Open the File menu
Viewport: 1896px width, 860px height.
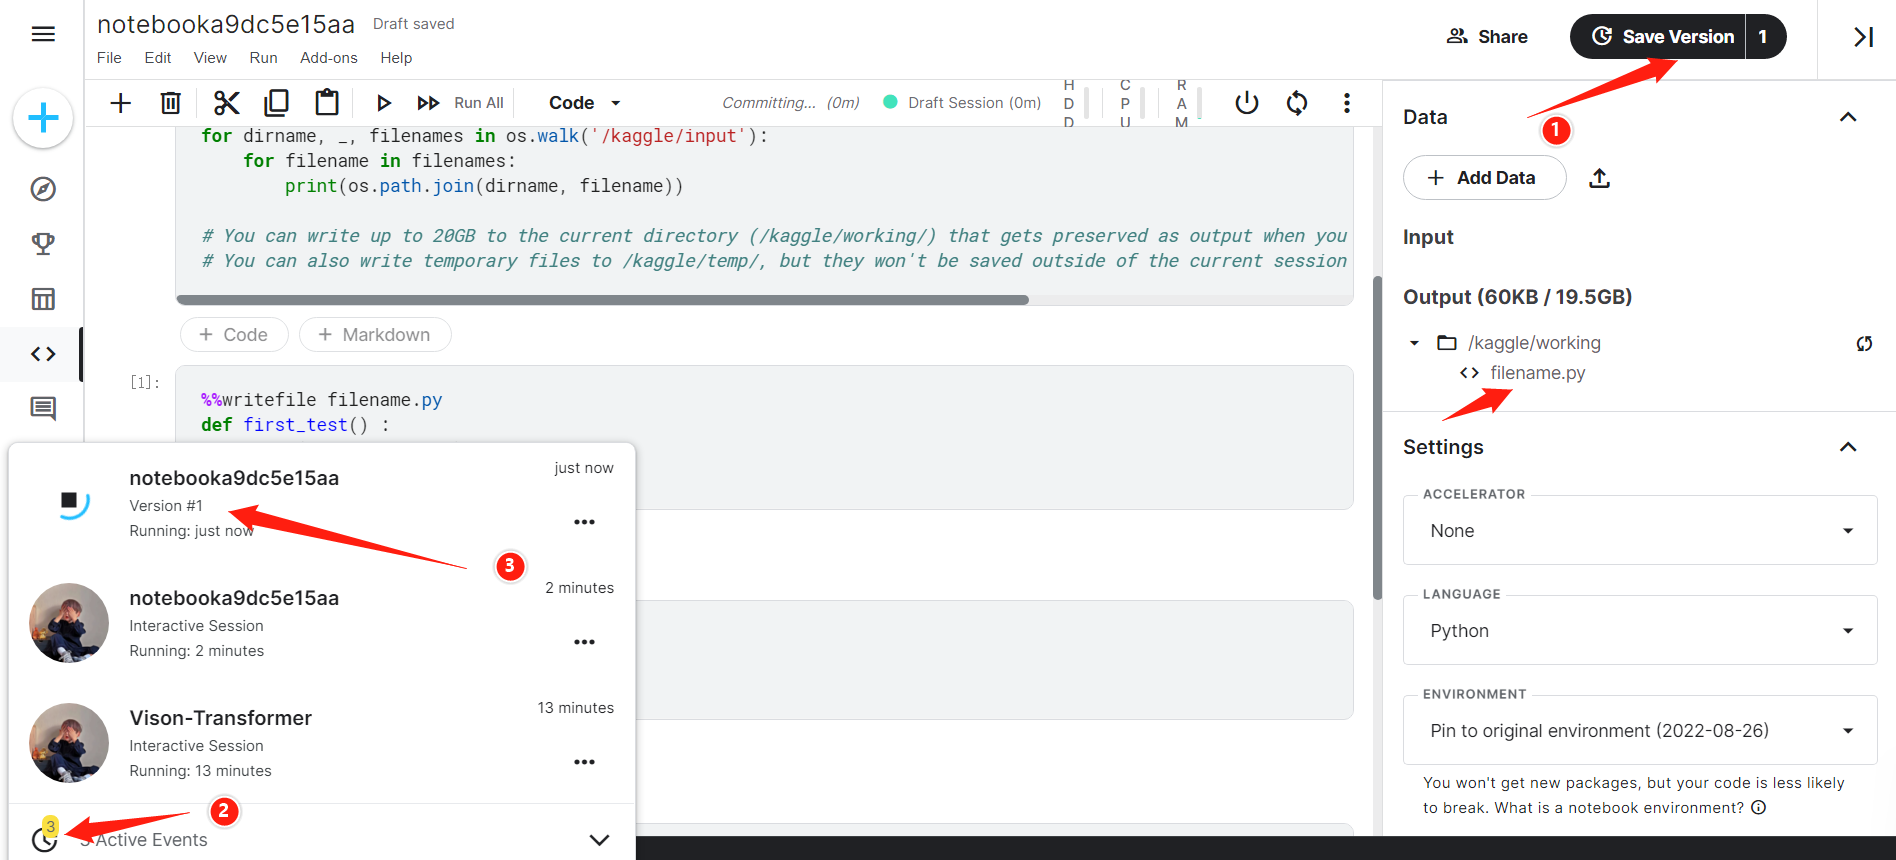[x=109, y=58]
